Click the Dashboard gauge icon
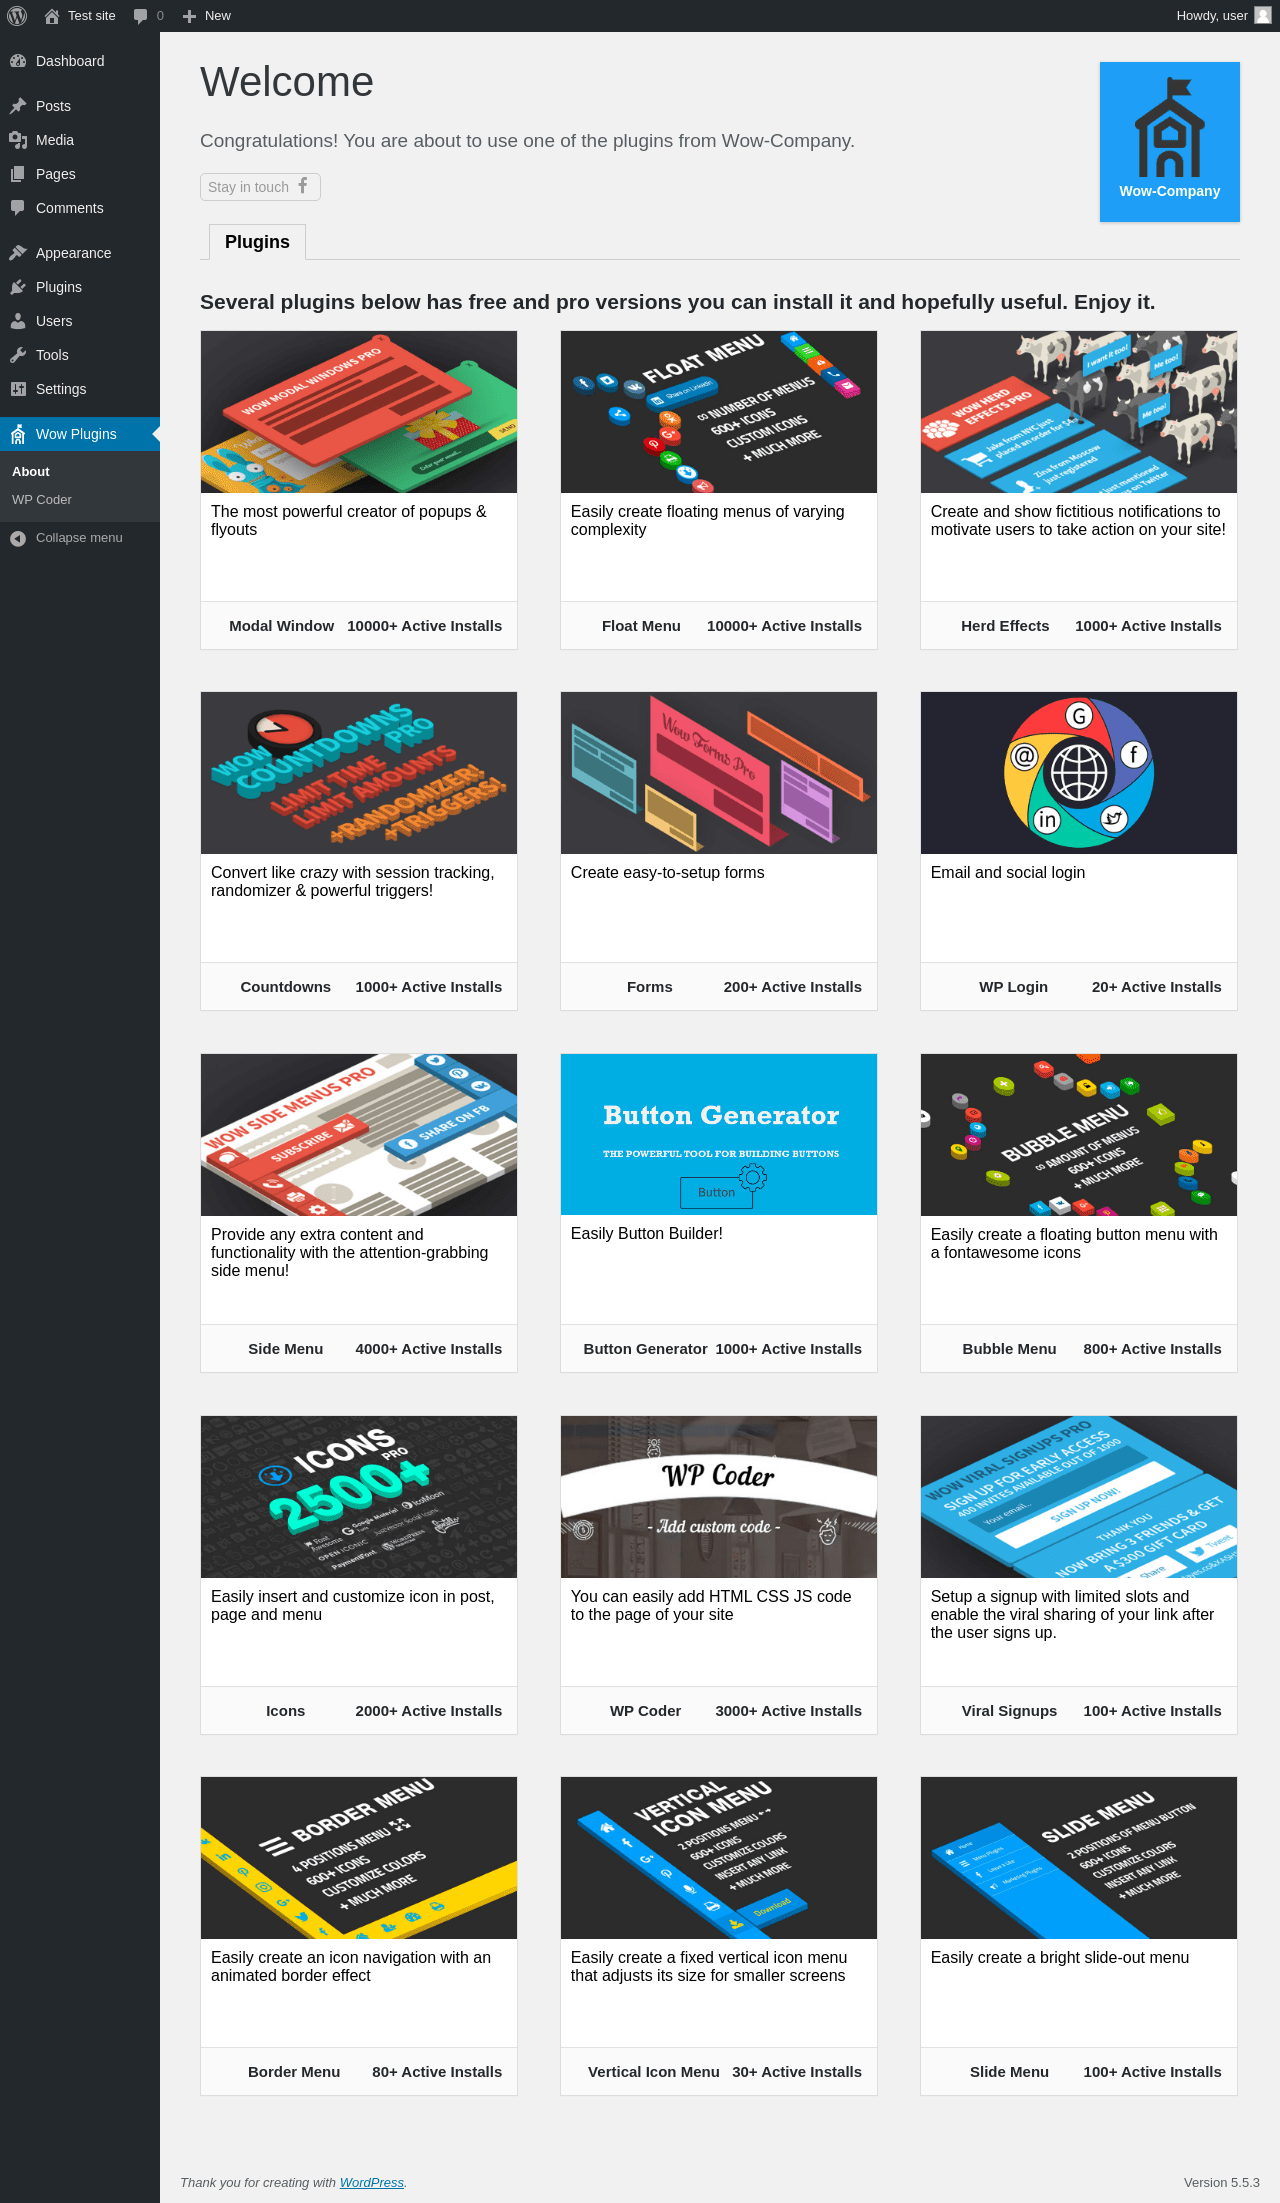 (x=18, y=61)
